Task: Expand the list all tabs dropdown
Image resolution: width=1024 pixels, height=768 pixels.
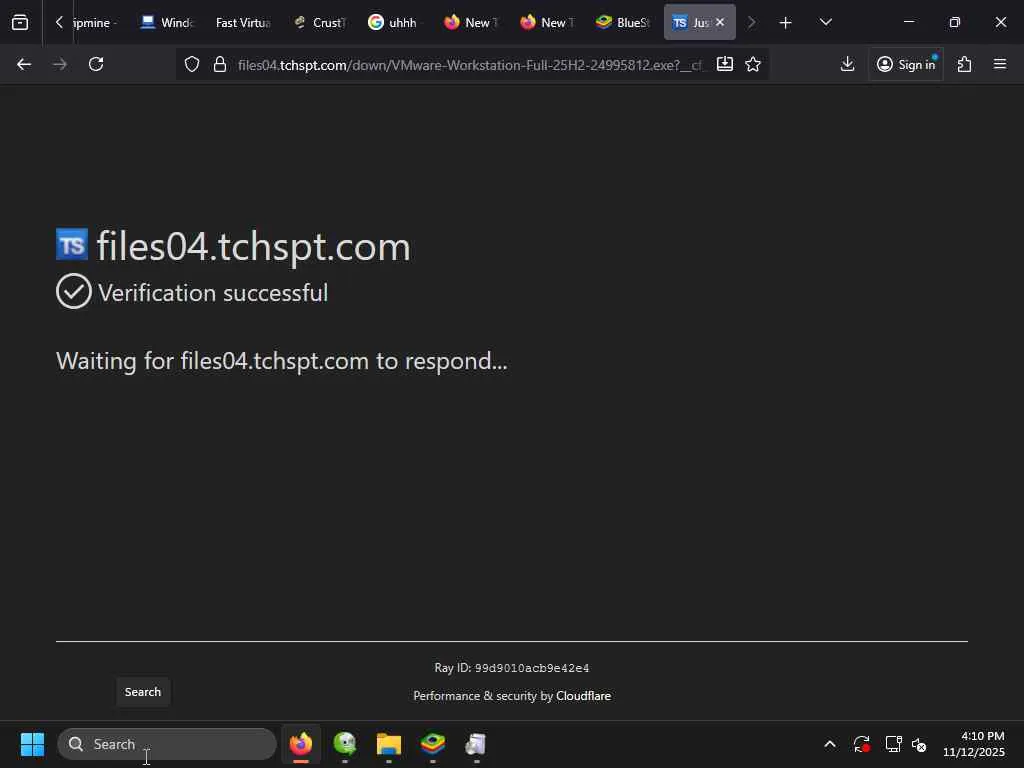Action: (825, 22)
